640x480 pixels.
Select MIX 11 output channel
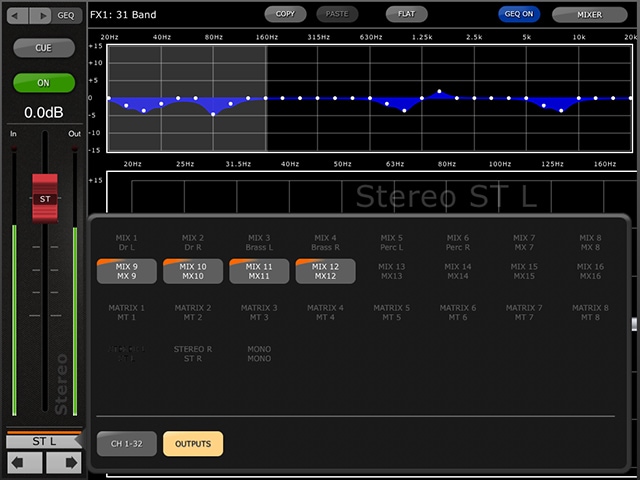click(259, 271)
